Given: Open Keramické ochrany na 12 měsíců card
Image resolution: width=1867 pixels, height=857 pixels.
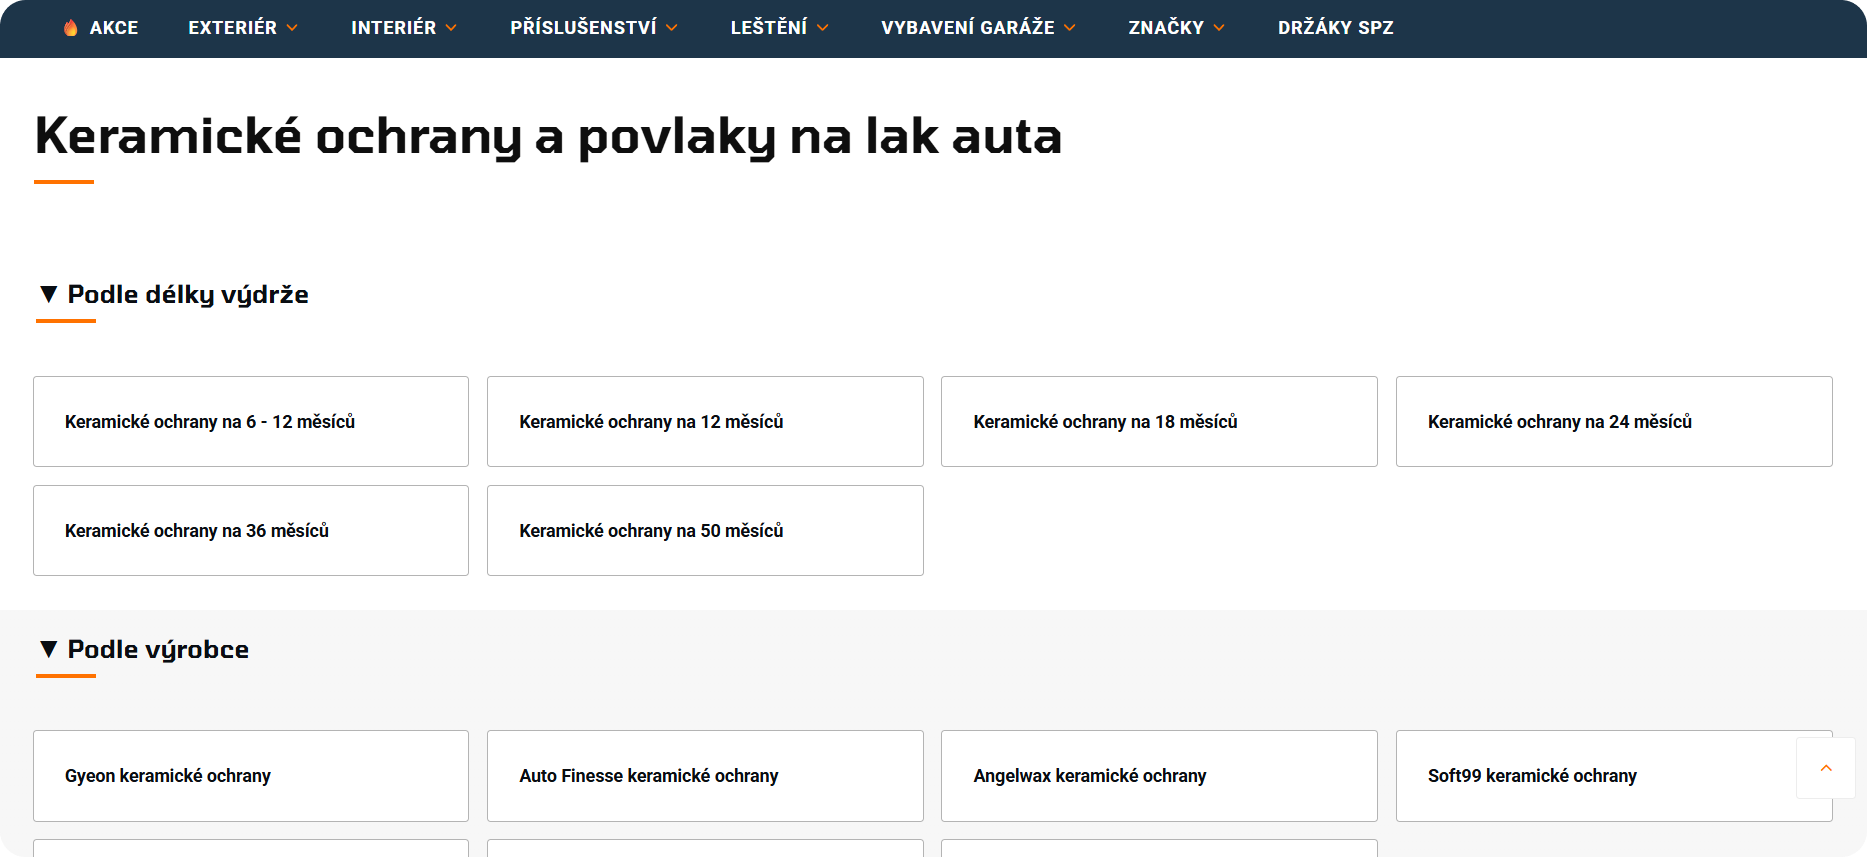Looking at the screenshot, I should click(x=705, y=421).
